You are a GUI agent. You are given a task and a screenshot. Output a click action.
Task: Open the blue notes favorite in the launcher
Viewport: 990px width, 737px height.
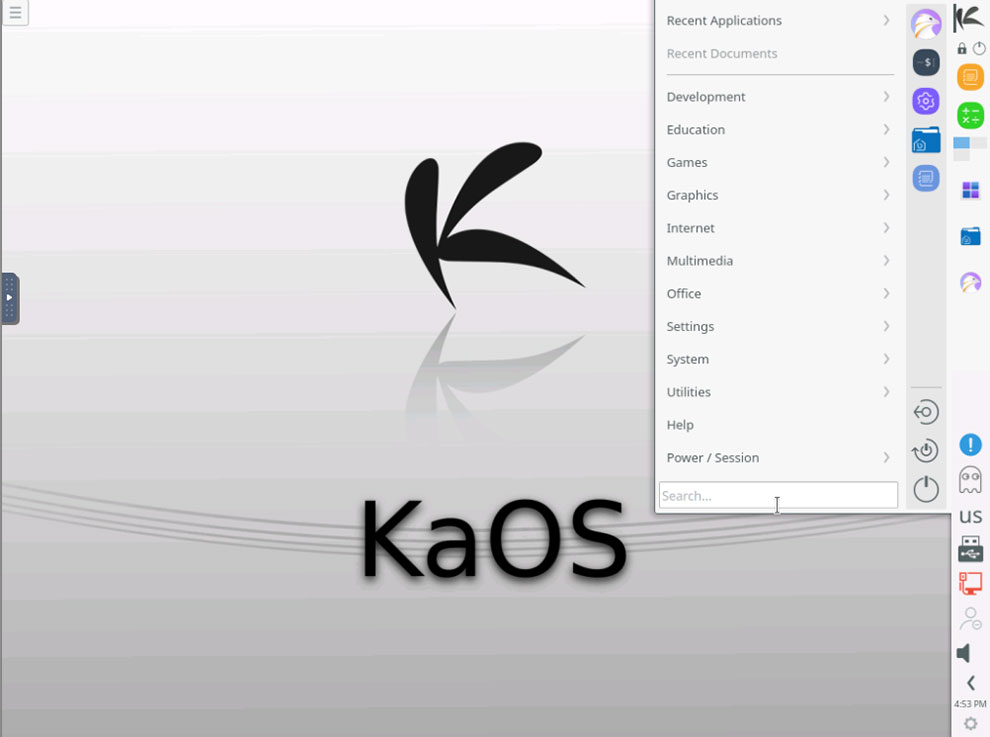(926, 178)
